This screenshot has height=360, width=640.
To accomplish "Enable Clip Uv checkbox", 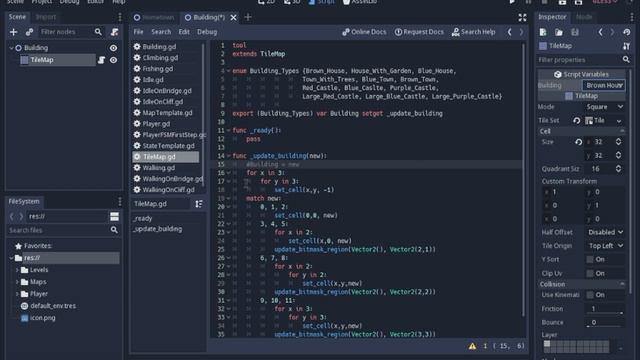I will (x=590, y=273).
